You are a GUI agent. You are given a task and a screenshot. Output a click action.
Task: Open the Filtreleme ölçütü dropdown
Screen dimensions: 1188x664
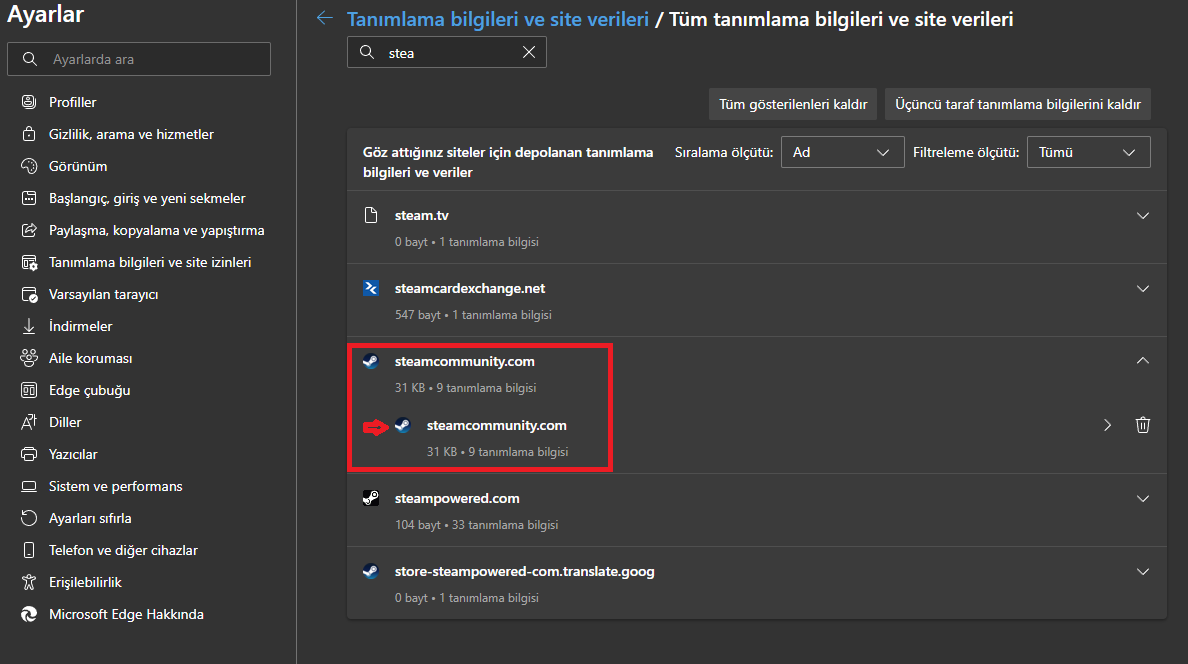1088,152
